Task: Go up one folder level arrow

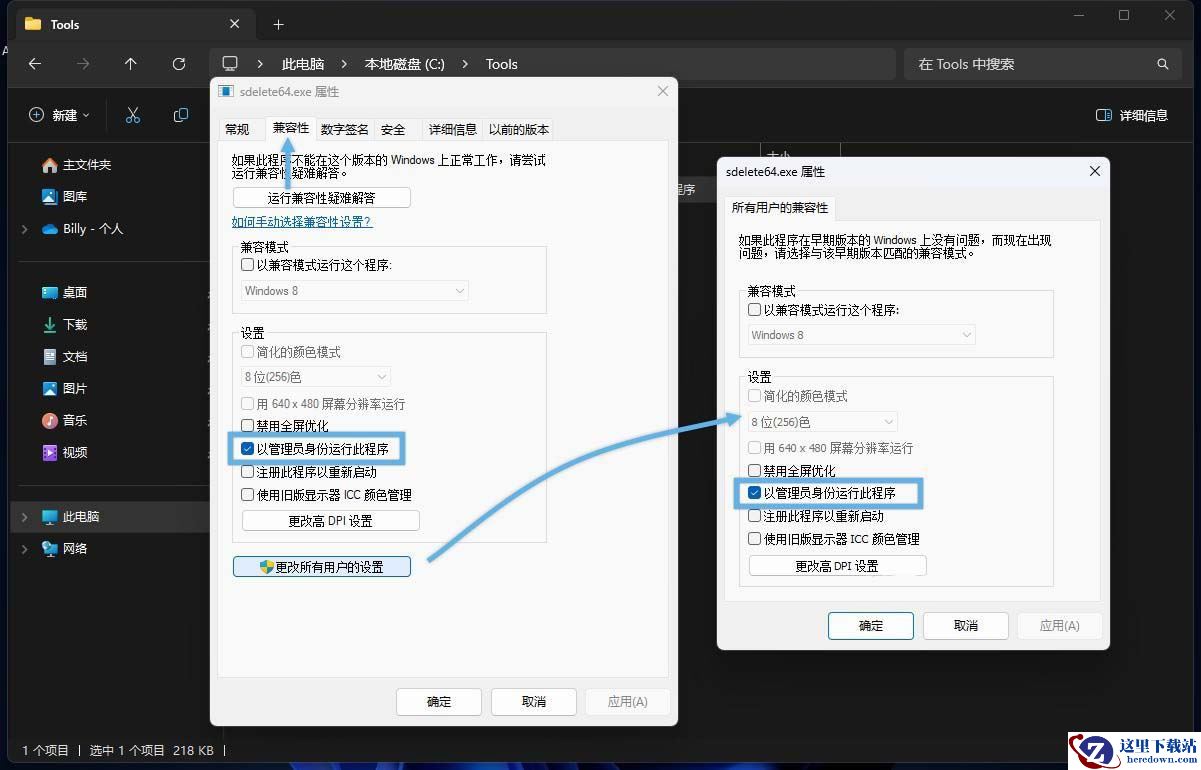Action: [131, 64]
